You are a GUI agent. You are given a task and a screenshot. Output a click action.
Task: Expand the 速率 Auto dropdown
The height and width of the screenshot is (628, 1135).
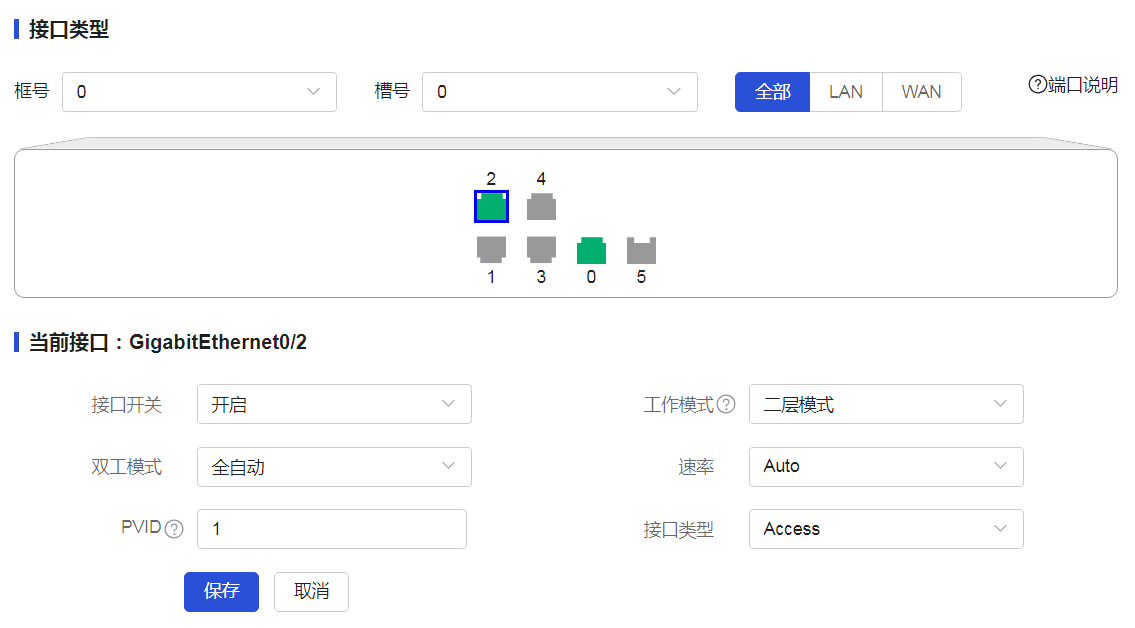tap(885, 467)
